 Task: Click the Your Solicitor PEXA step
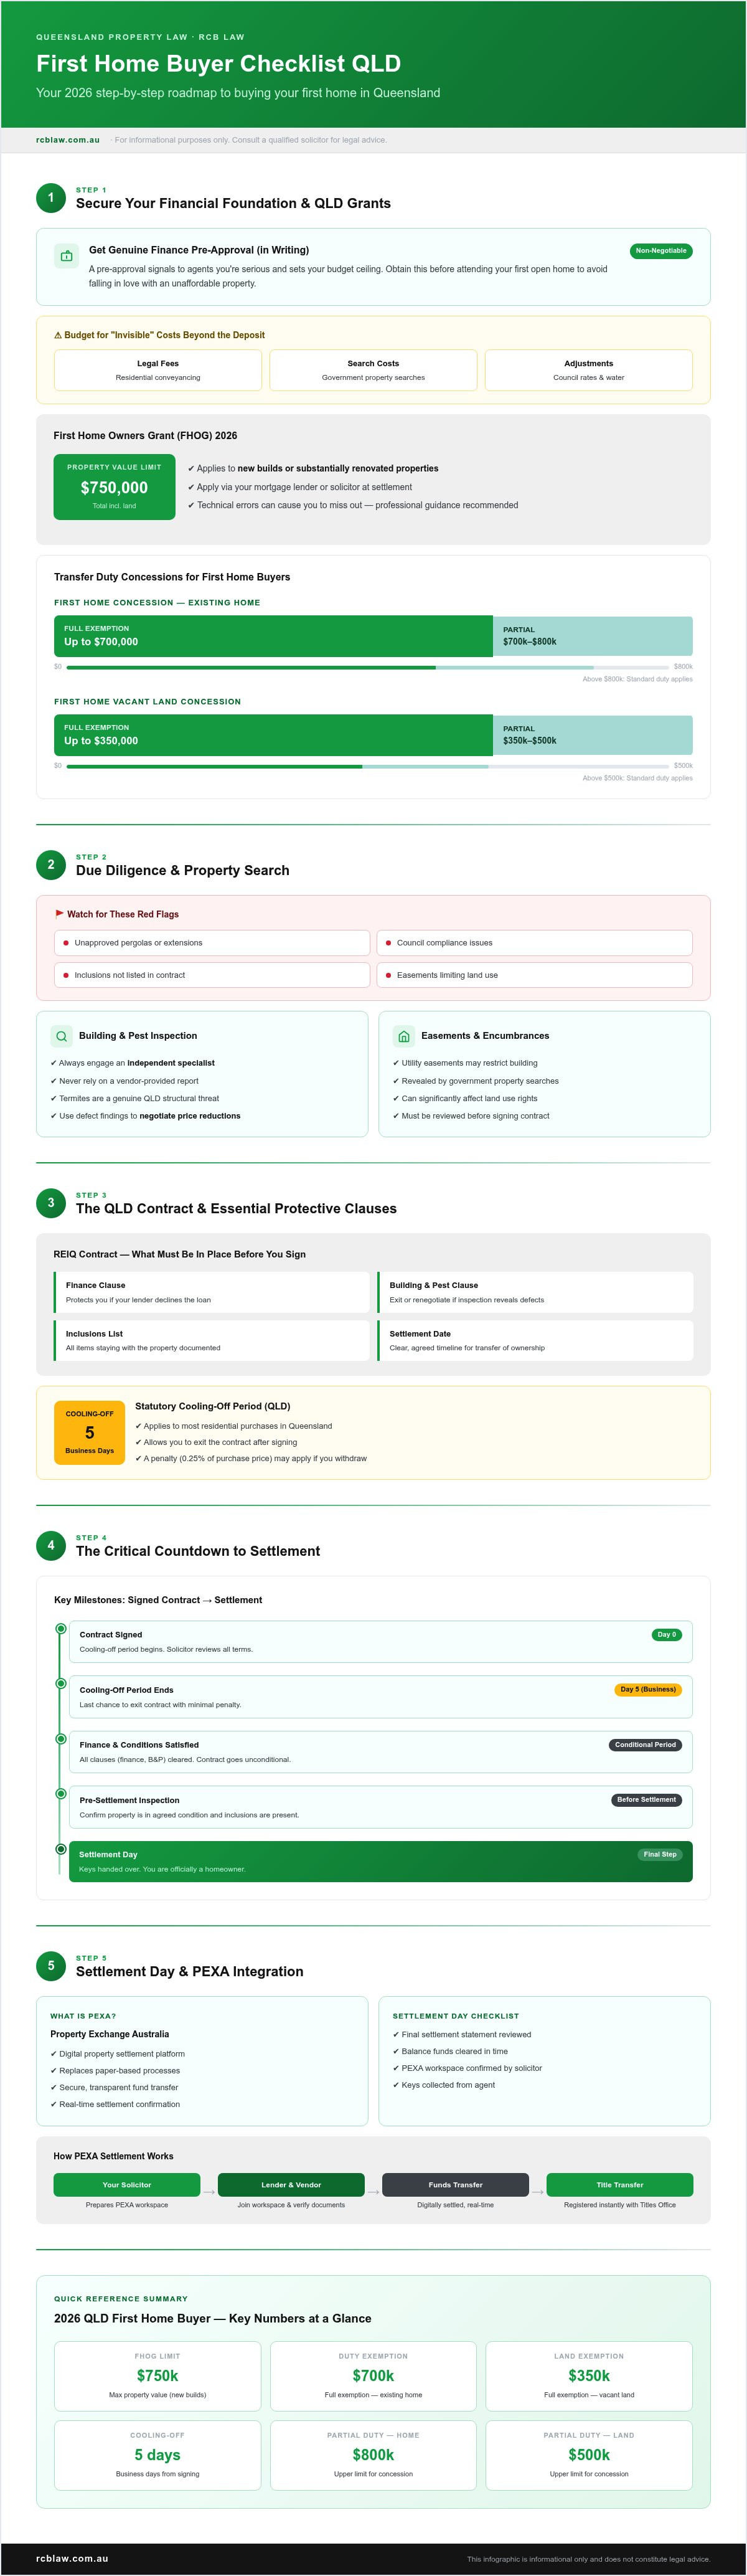tap(127, 2185)
